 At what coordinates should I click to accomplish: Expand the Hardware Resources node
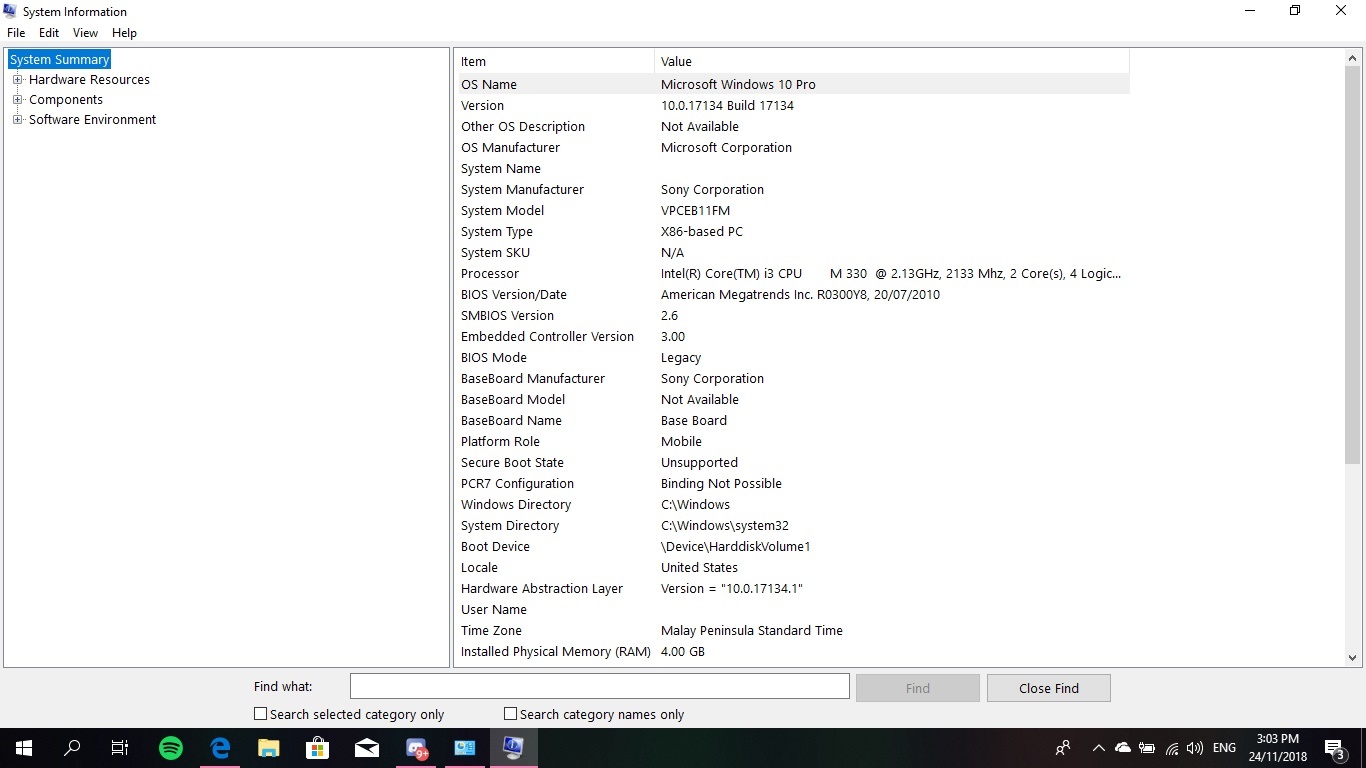pos(17,80)
